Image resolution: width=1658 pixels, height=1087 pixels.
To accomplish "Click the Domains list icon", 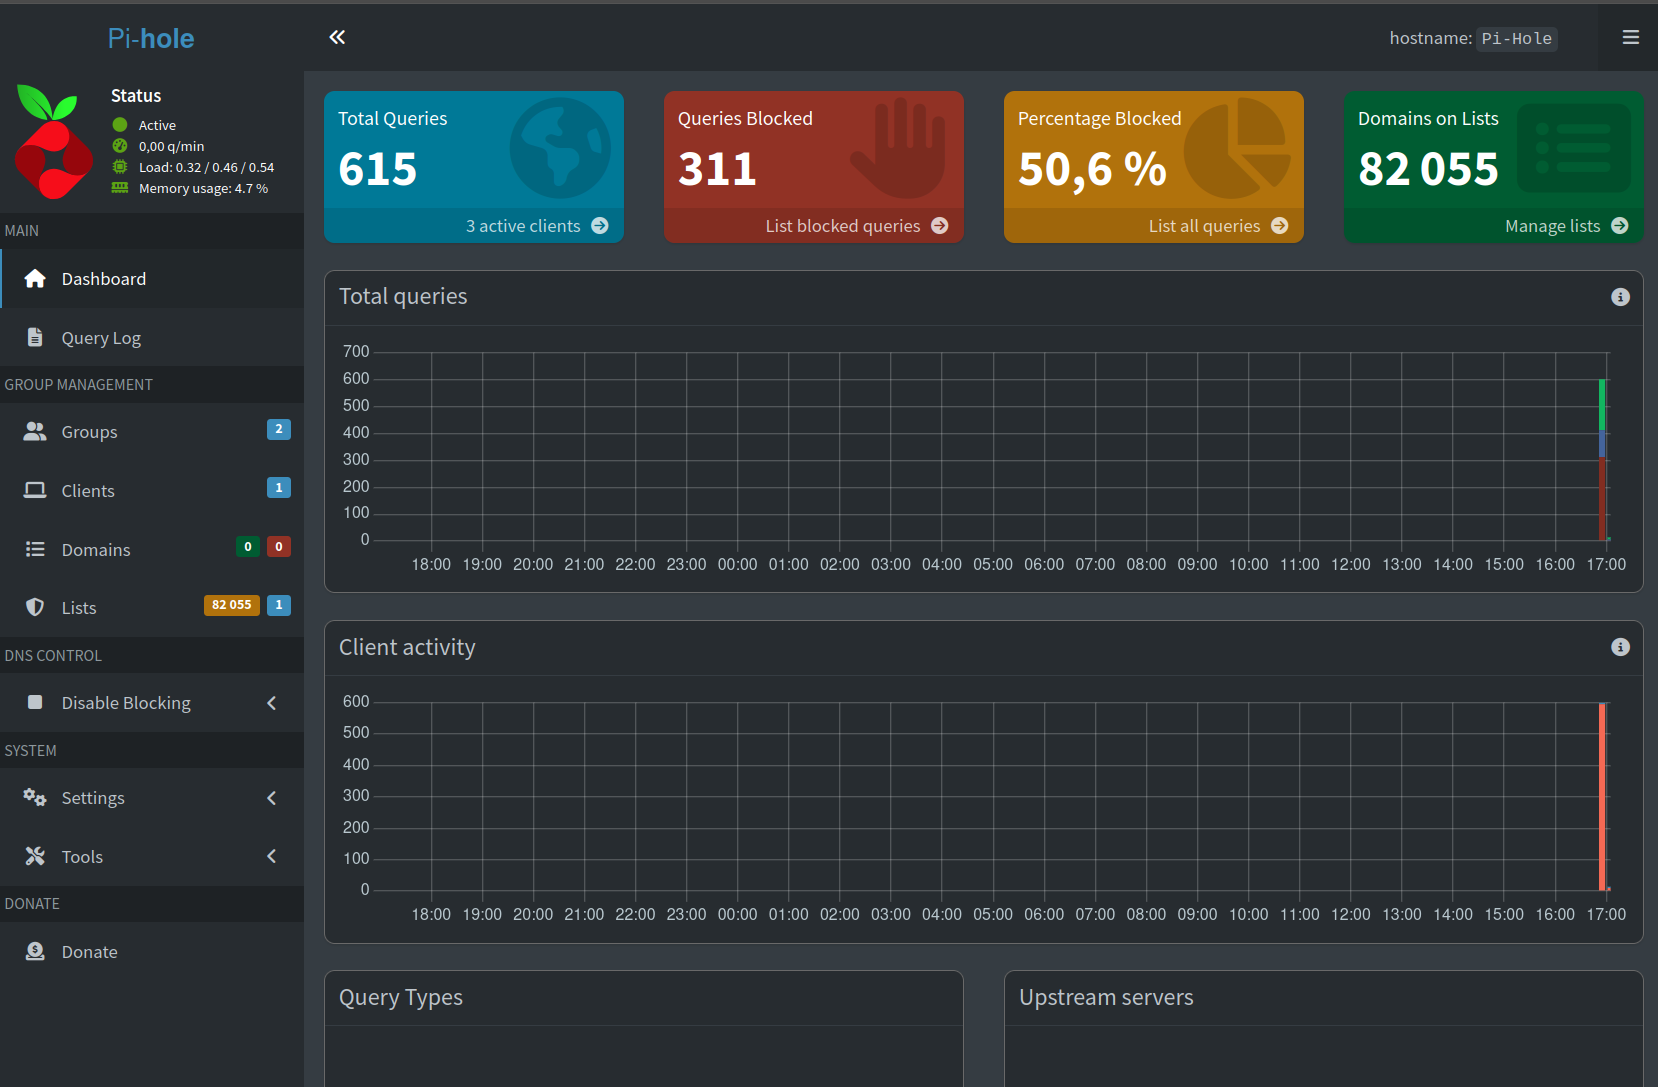I will click(35, 549).
